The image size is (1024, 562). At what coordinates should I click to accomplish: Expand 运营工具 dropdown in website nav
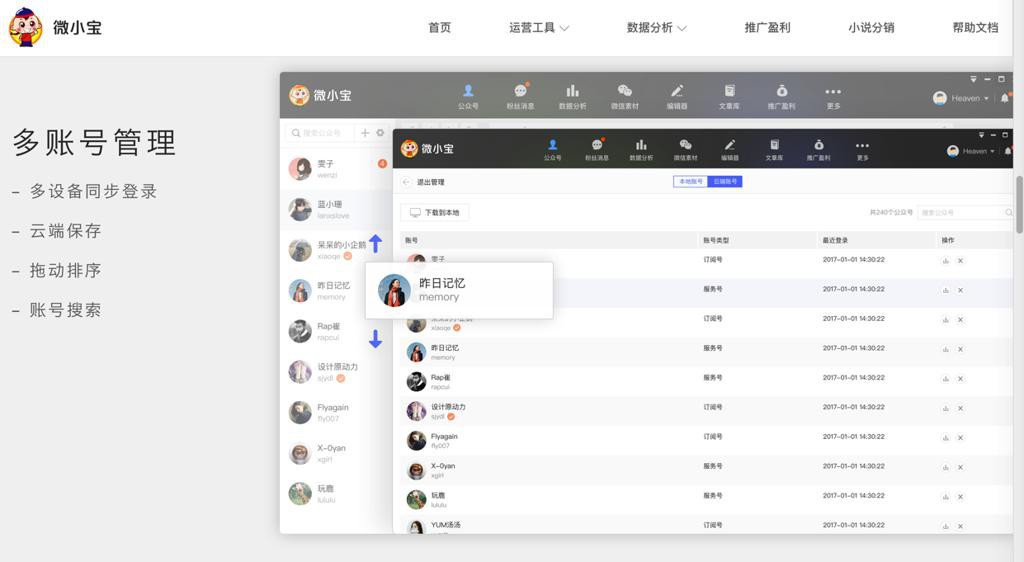pyautogui.click(x=539, y=27)
